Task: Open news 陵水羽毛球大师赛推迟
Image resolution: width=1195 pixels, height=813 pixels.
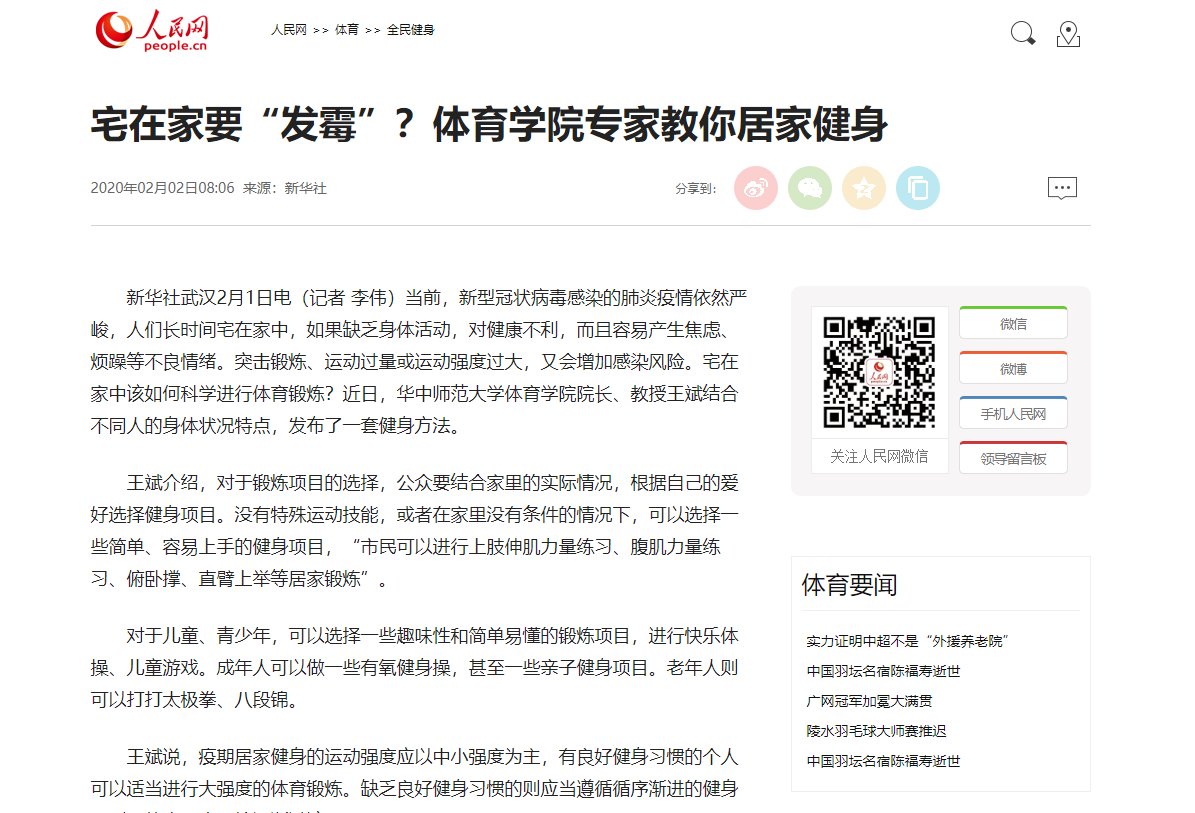Action: 877,731
